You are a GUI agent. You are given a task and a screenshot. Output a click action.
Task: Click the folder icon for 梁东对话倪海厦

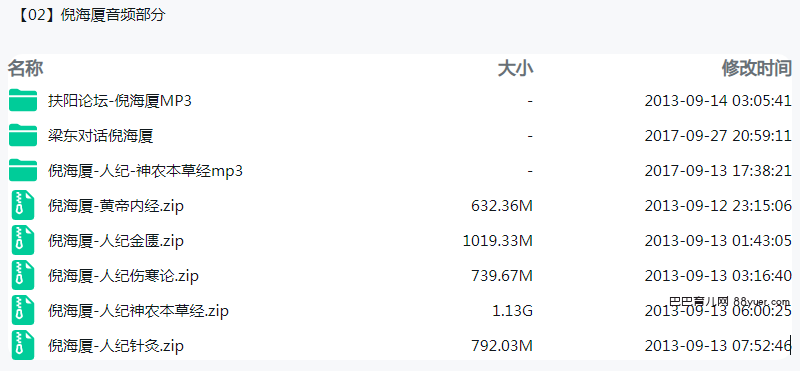coord(23,135)
